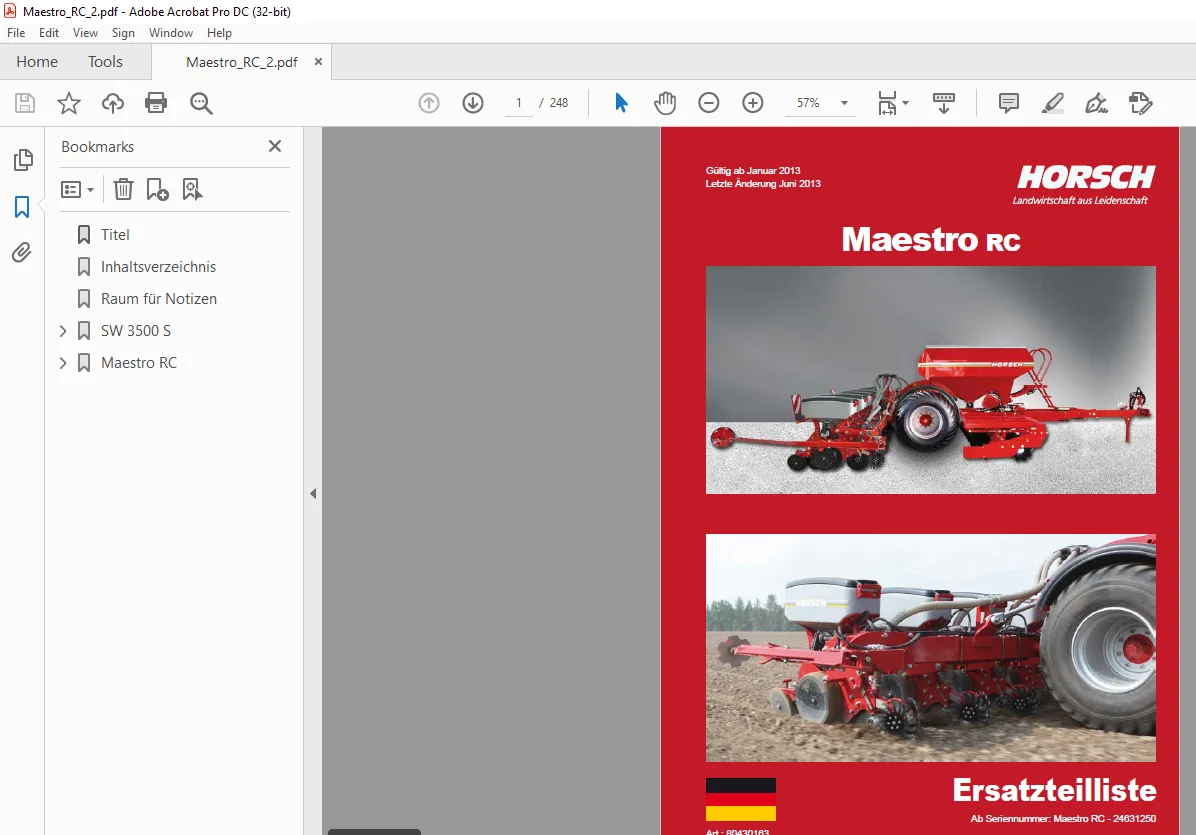
Task: Jump to Inhaltsverzeichnis bookmark
Action: 159,267
